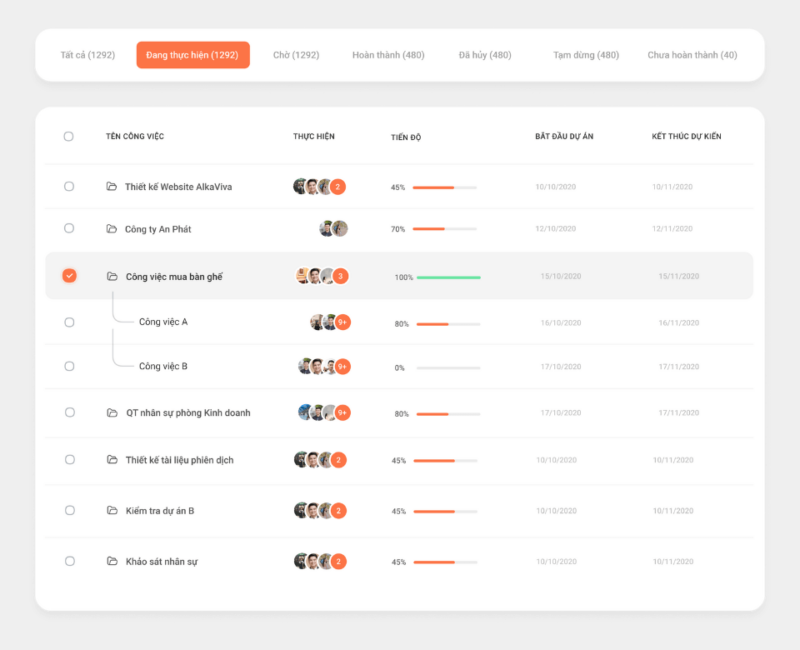Click 80% progress bar of Công việc A

(448, 324)
